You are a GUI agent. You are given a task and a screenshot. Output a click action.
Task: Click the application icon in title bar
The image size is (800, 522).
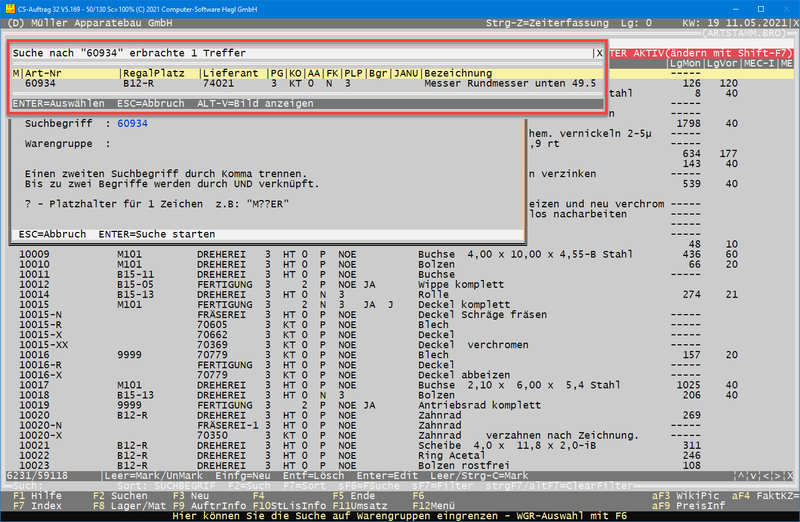[9, 8]
